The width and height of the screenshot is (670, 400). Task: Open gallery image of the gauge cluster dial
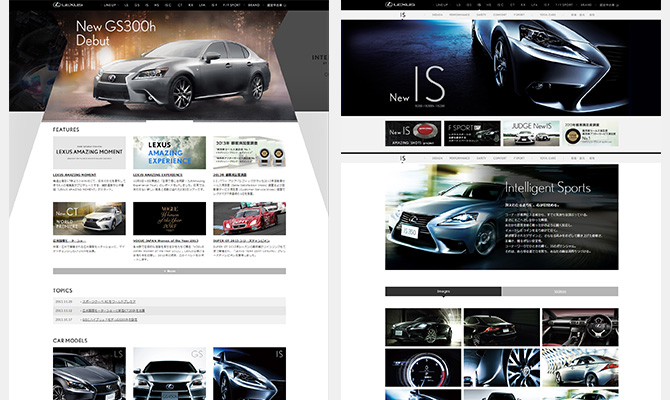tap(423, 368)
